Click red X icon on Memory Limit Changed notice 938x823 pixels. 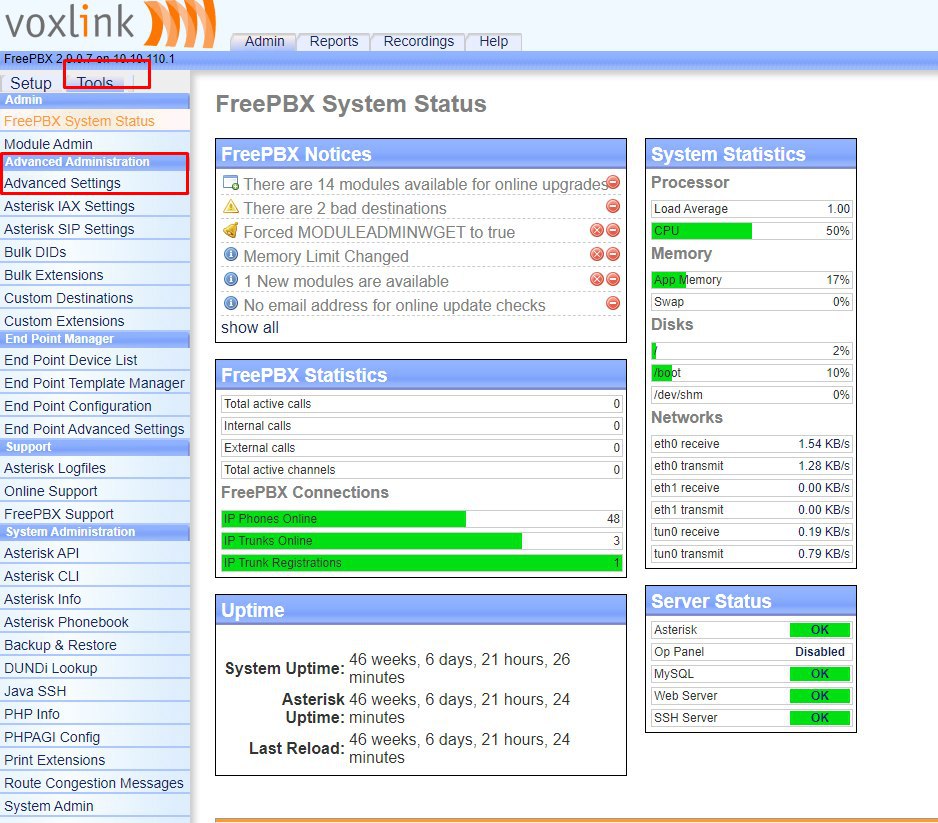tap(596, 254)
